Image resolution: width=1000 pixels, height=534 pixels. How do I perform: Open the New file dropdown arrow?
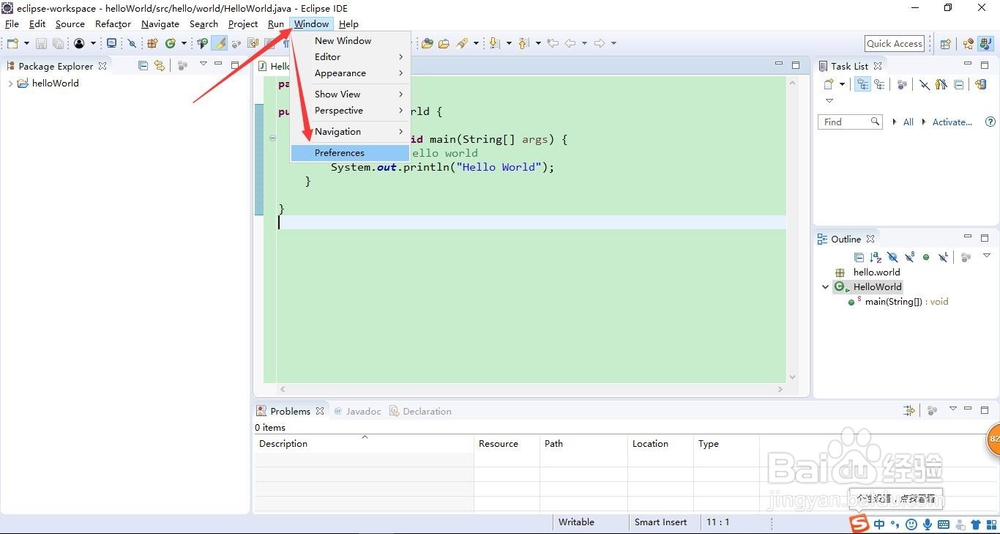(x=26, y=43)
